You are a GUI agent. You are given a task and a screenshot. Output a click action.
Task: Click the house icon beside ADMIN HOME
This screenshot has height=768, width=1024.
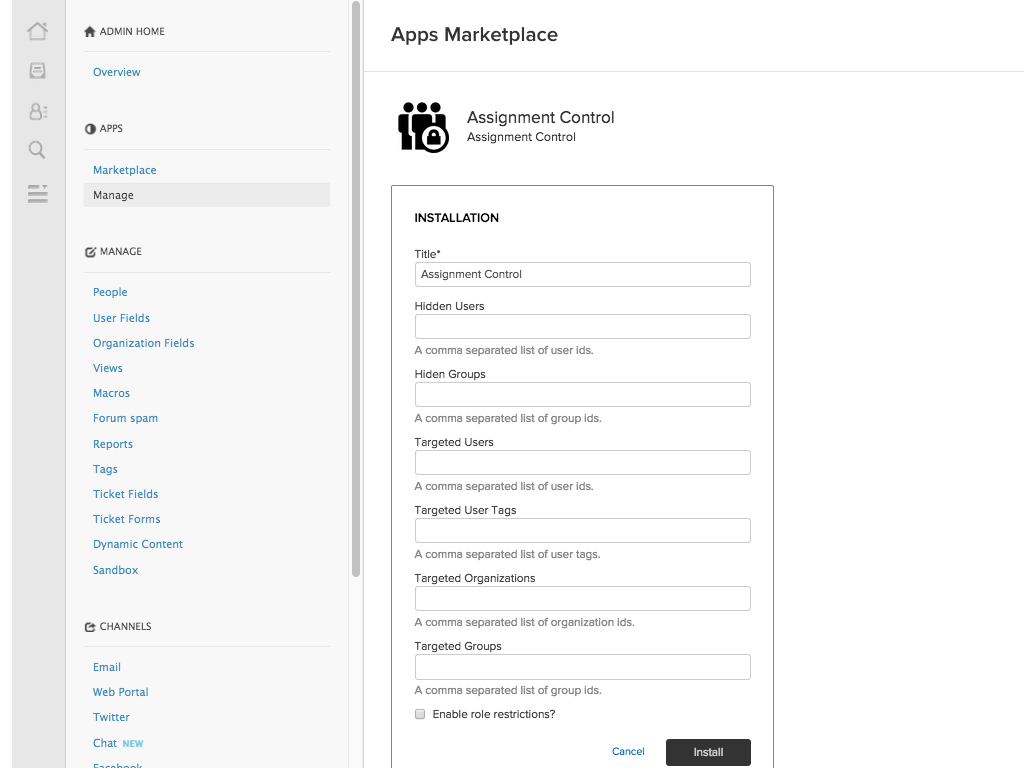(x=89, y=31)
